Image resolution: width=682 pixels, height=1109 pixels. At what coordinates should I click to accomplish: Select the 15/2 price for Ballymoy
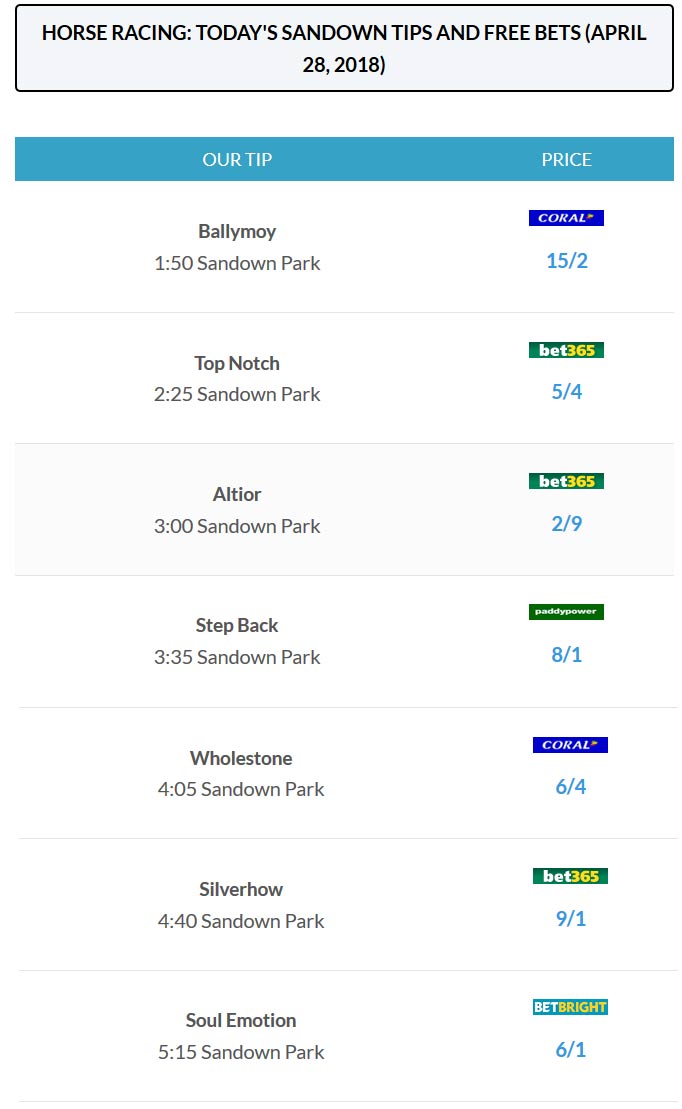(x=567, y=261)
